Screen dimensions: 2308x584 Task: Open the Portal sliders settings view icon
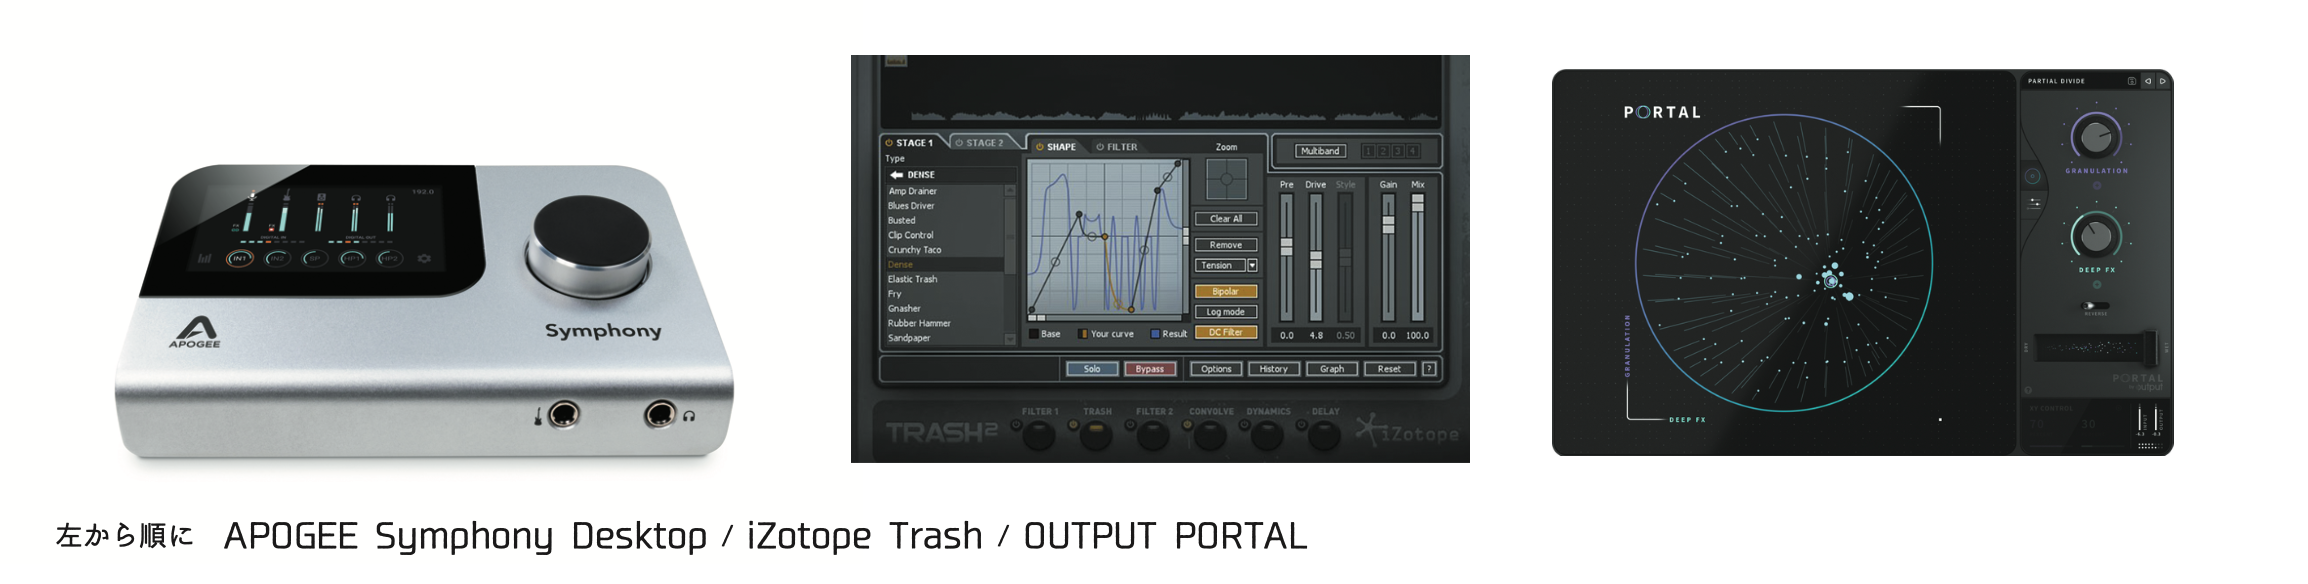point(2034,203)
